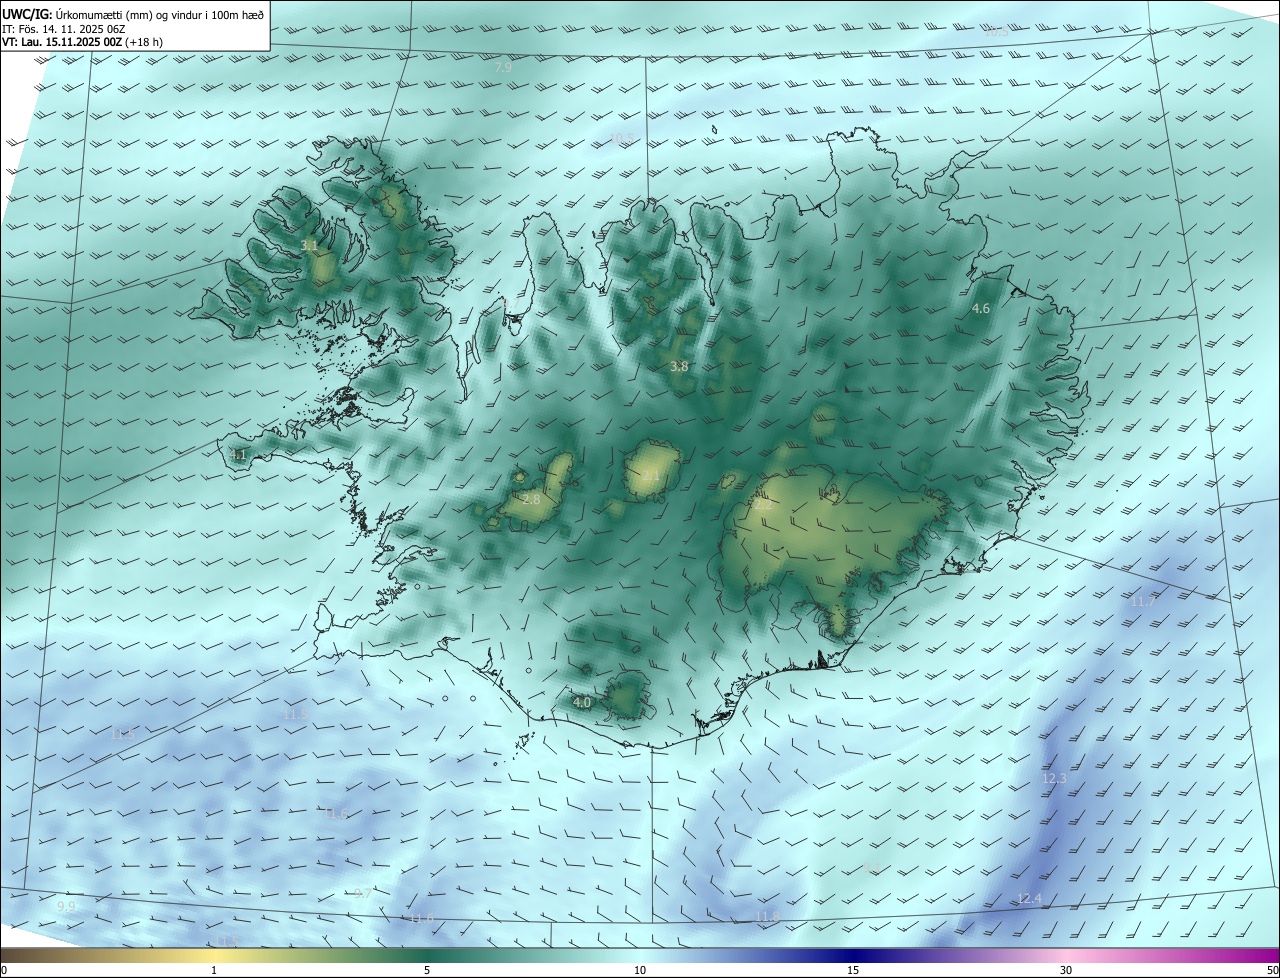Click the 4.1 value on the western peninsula
Viewport: 1280px width, 978px height.
pyautogui.click(x=238, y=455)
